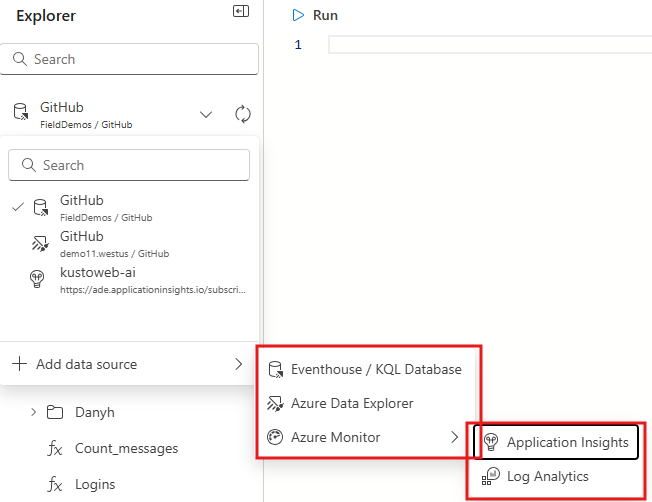Click the Azure Data Explorer icon
This screenshot has width=652, height=502.
click(x=274, y=403)
